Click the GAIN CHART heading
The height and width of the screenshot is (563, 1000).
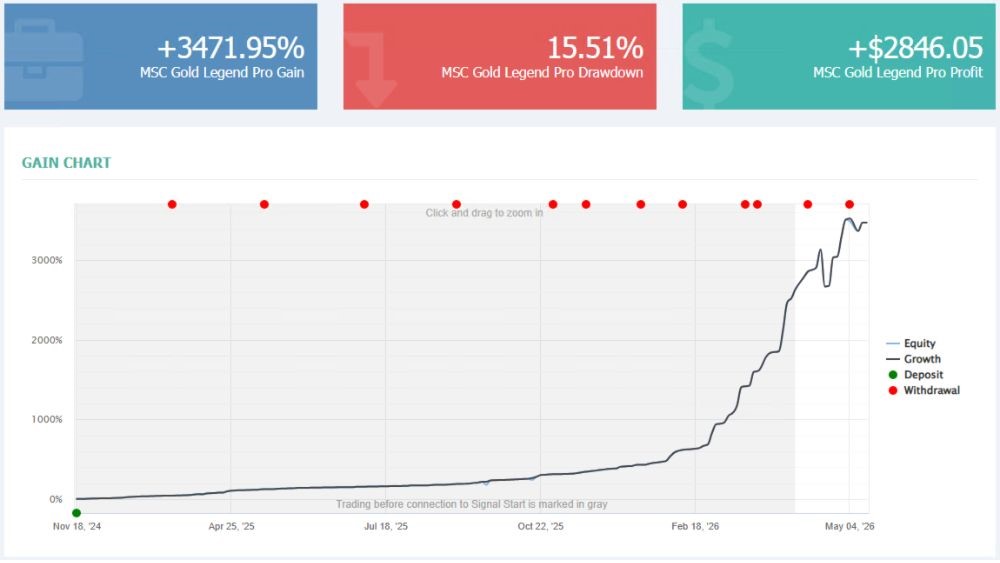tap(66, 163)
